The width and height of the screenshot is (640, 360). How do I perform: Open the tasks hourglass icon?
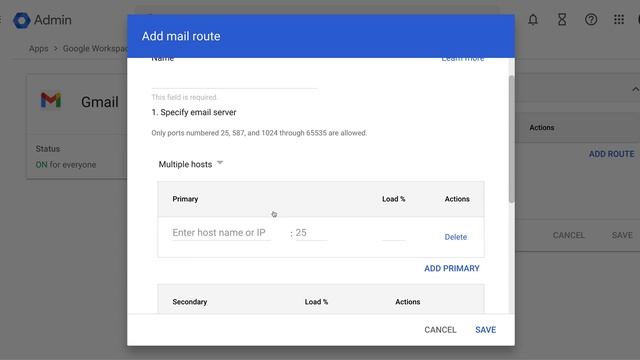tap(562, 20)
